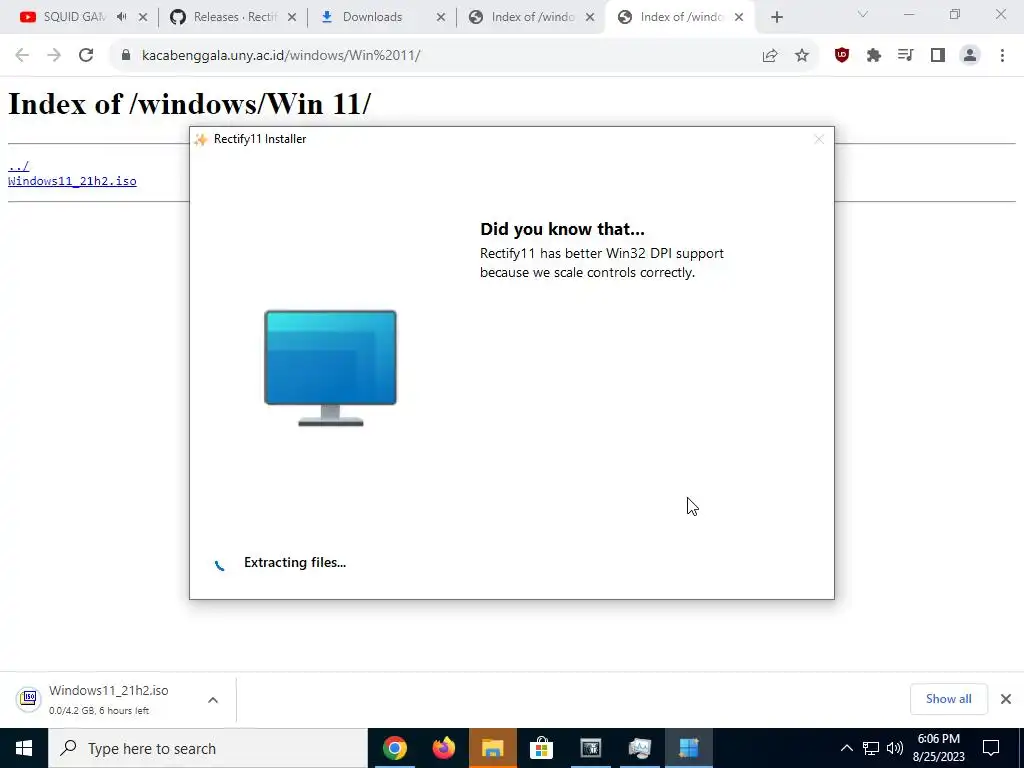
Task: Open media controls button
Action: 906,56
